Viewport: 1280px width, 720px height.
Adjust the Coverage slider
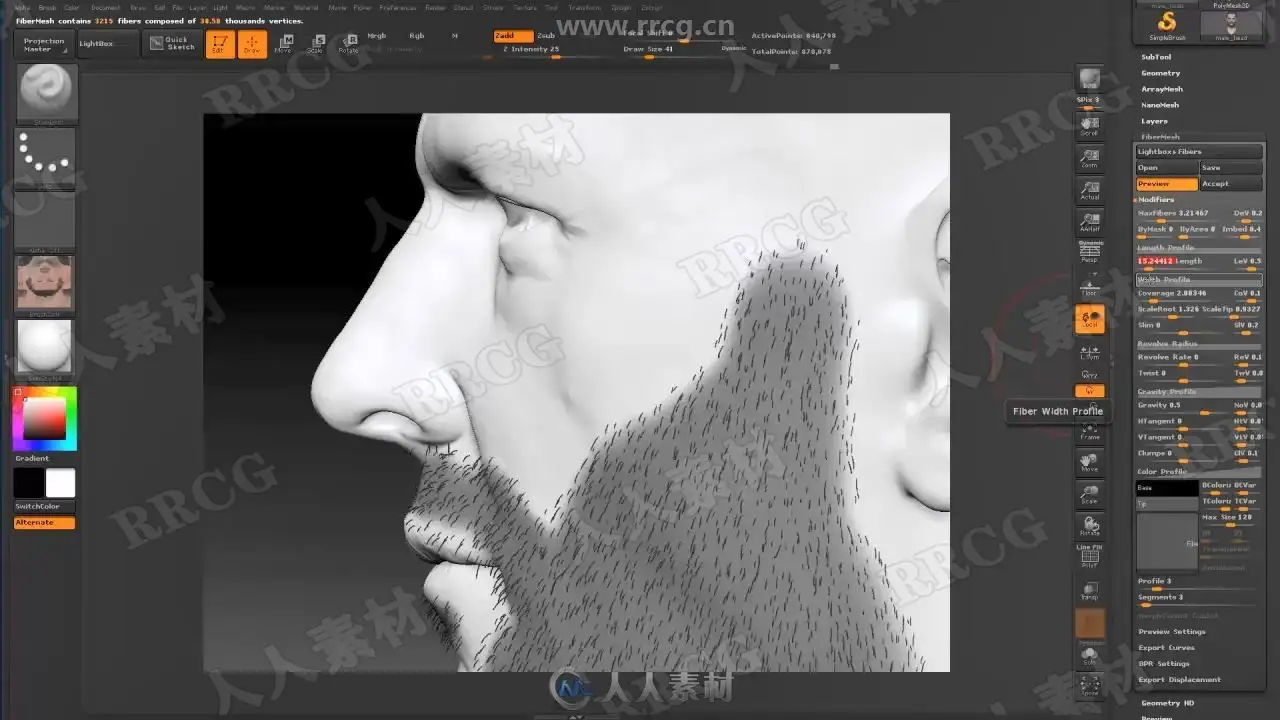pyautogui.click(x=1183, y=294)
